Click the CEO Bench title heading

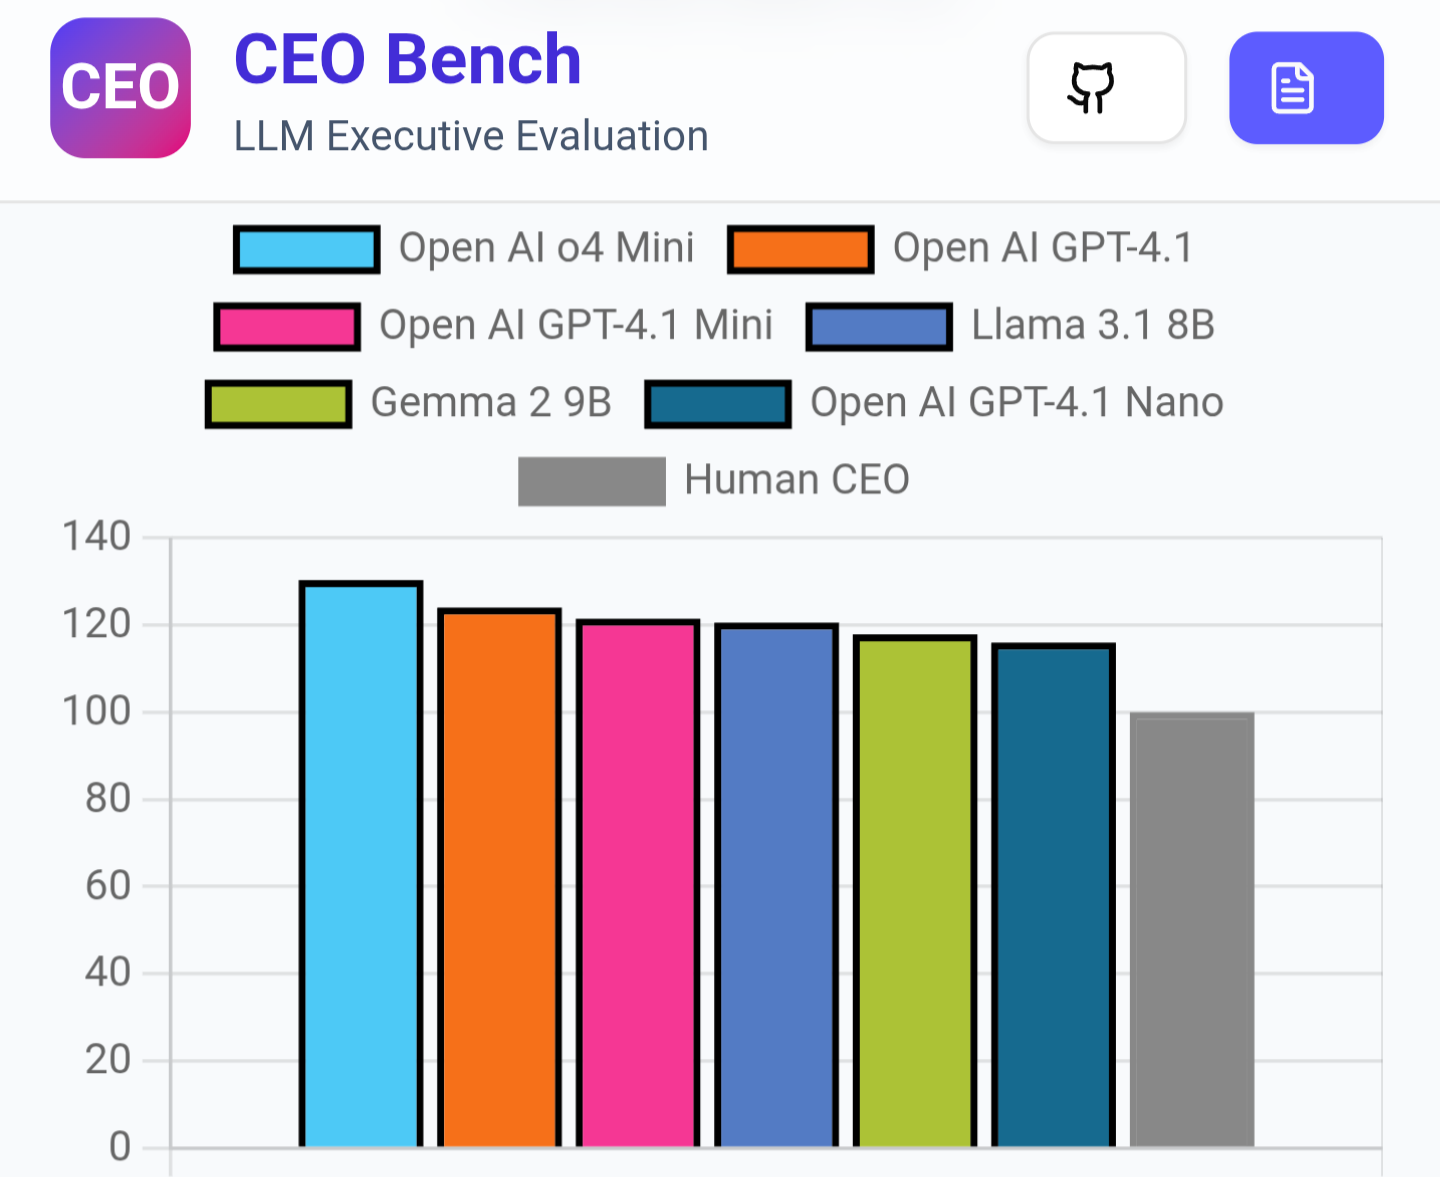click(407, 58)
